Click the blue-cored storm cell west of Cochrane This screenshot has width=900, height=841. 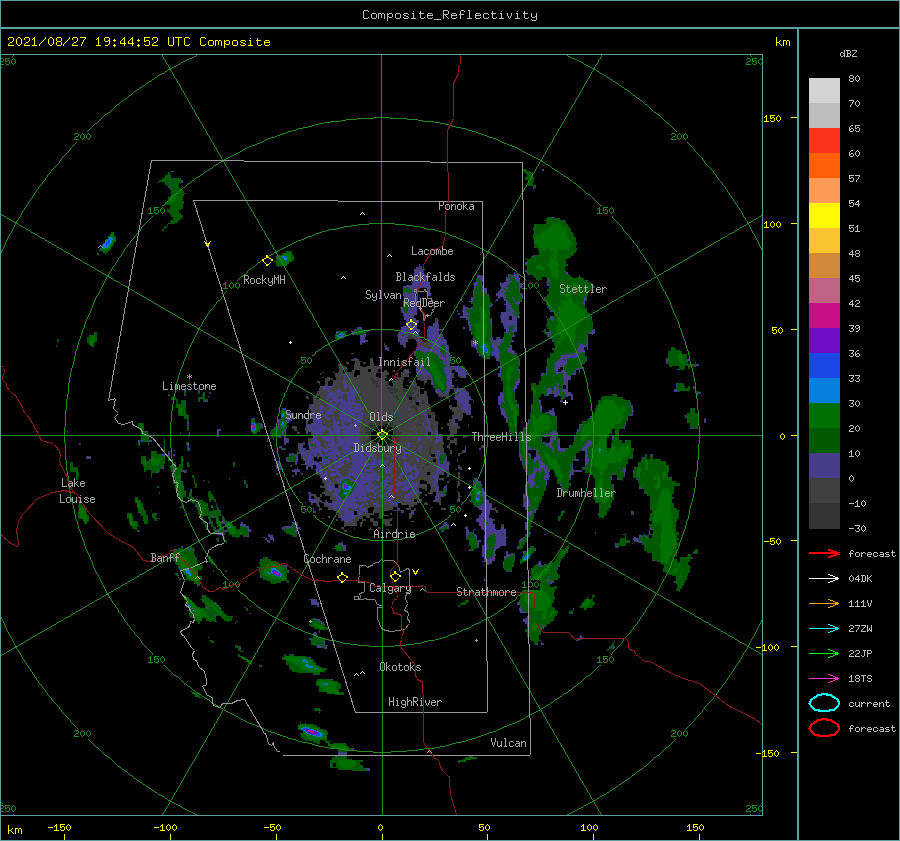coord(274,571)
